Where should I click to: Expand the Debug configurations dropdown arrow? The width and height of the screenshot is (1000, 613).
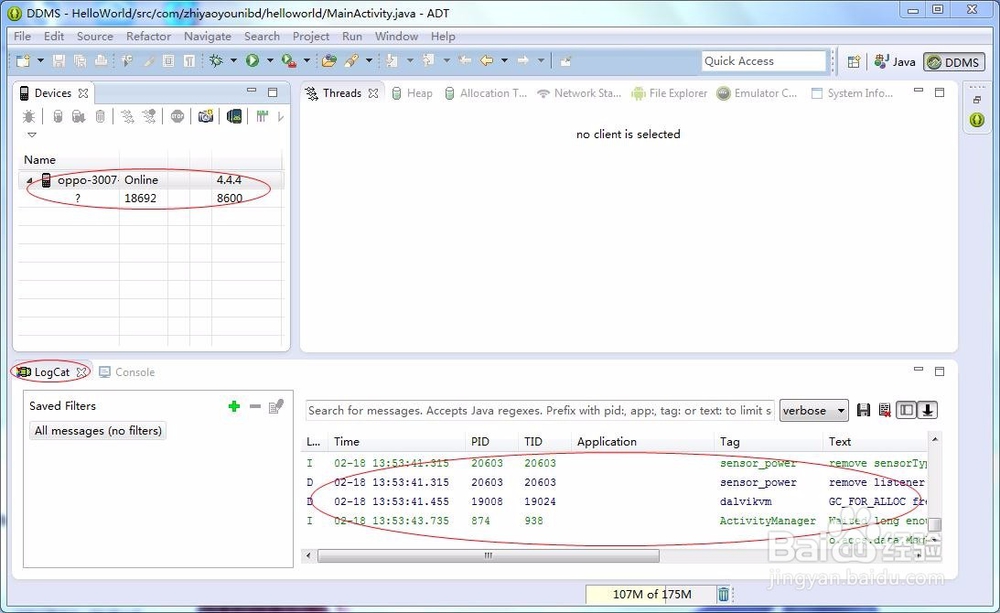coord(233,61)
